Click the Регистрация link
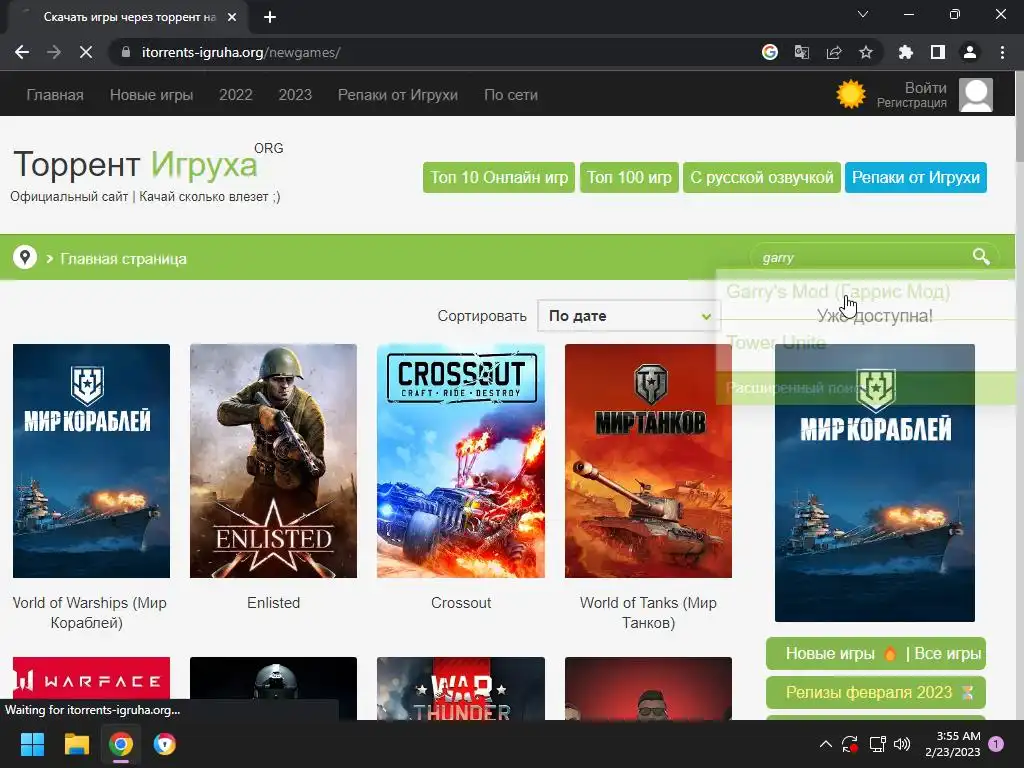This screenshot has width=1024, height=768. click(912, 103)
